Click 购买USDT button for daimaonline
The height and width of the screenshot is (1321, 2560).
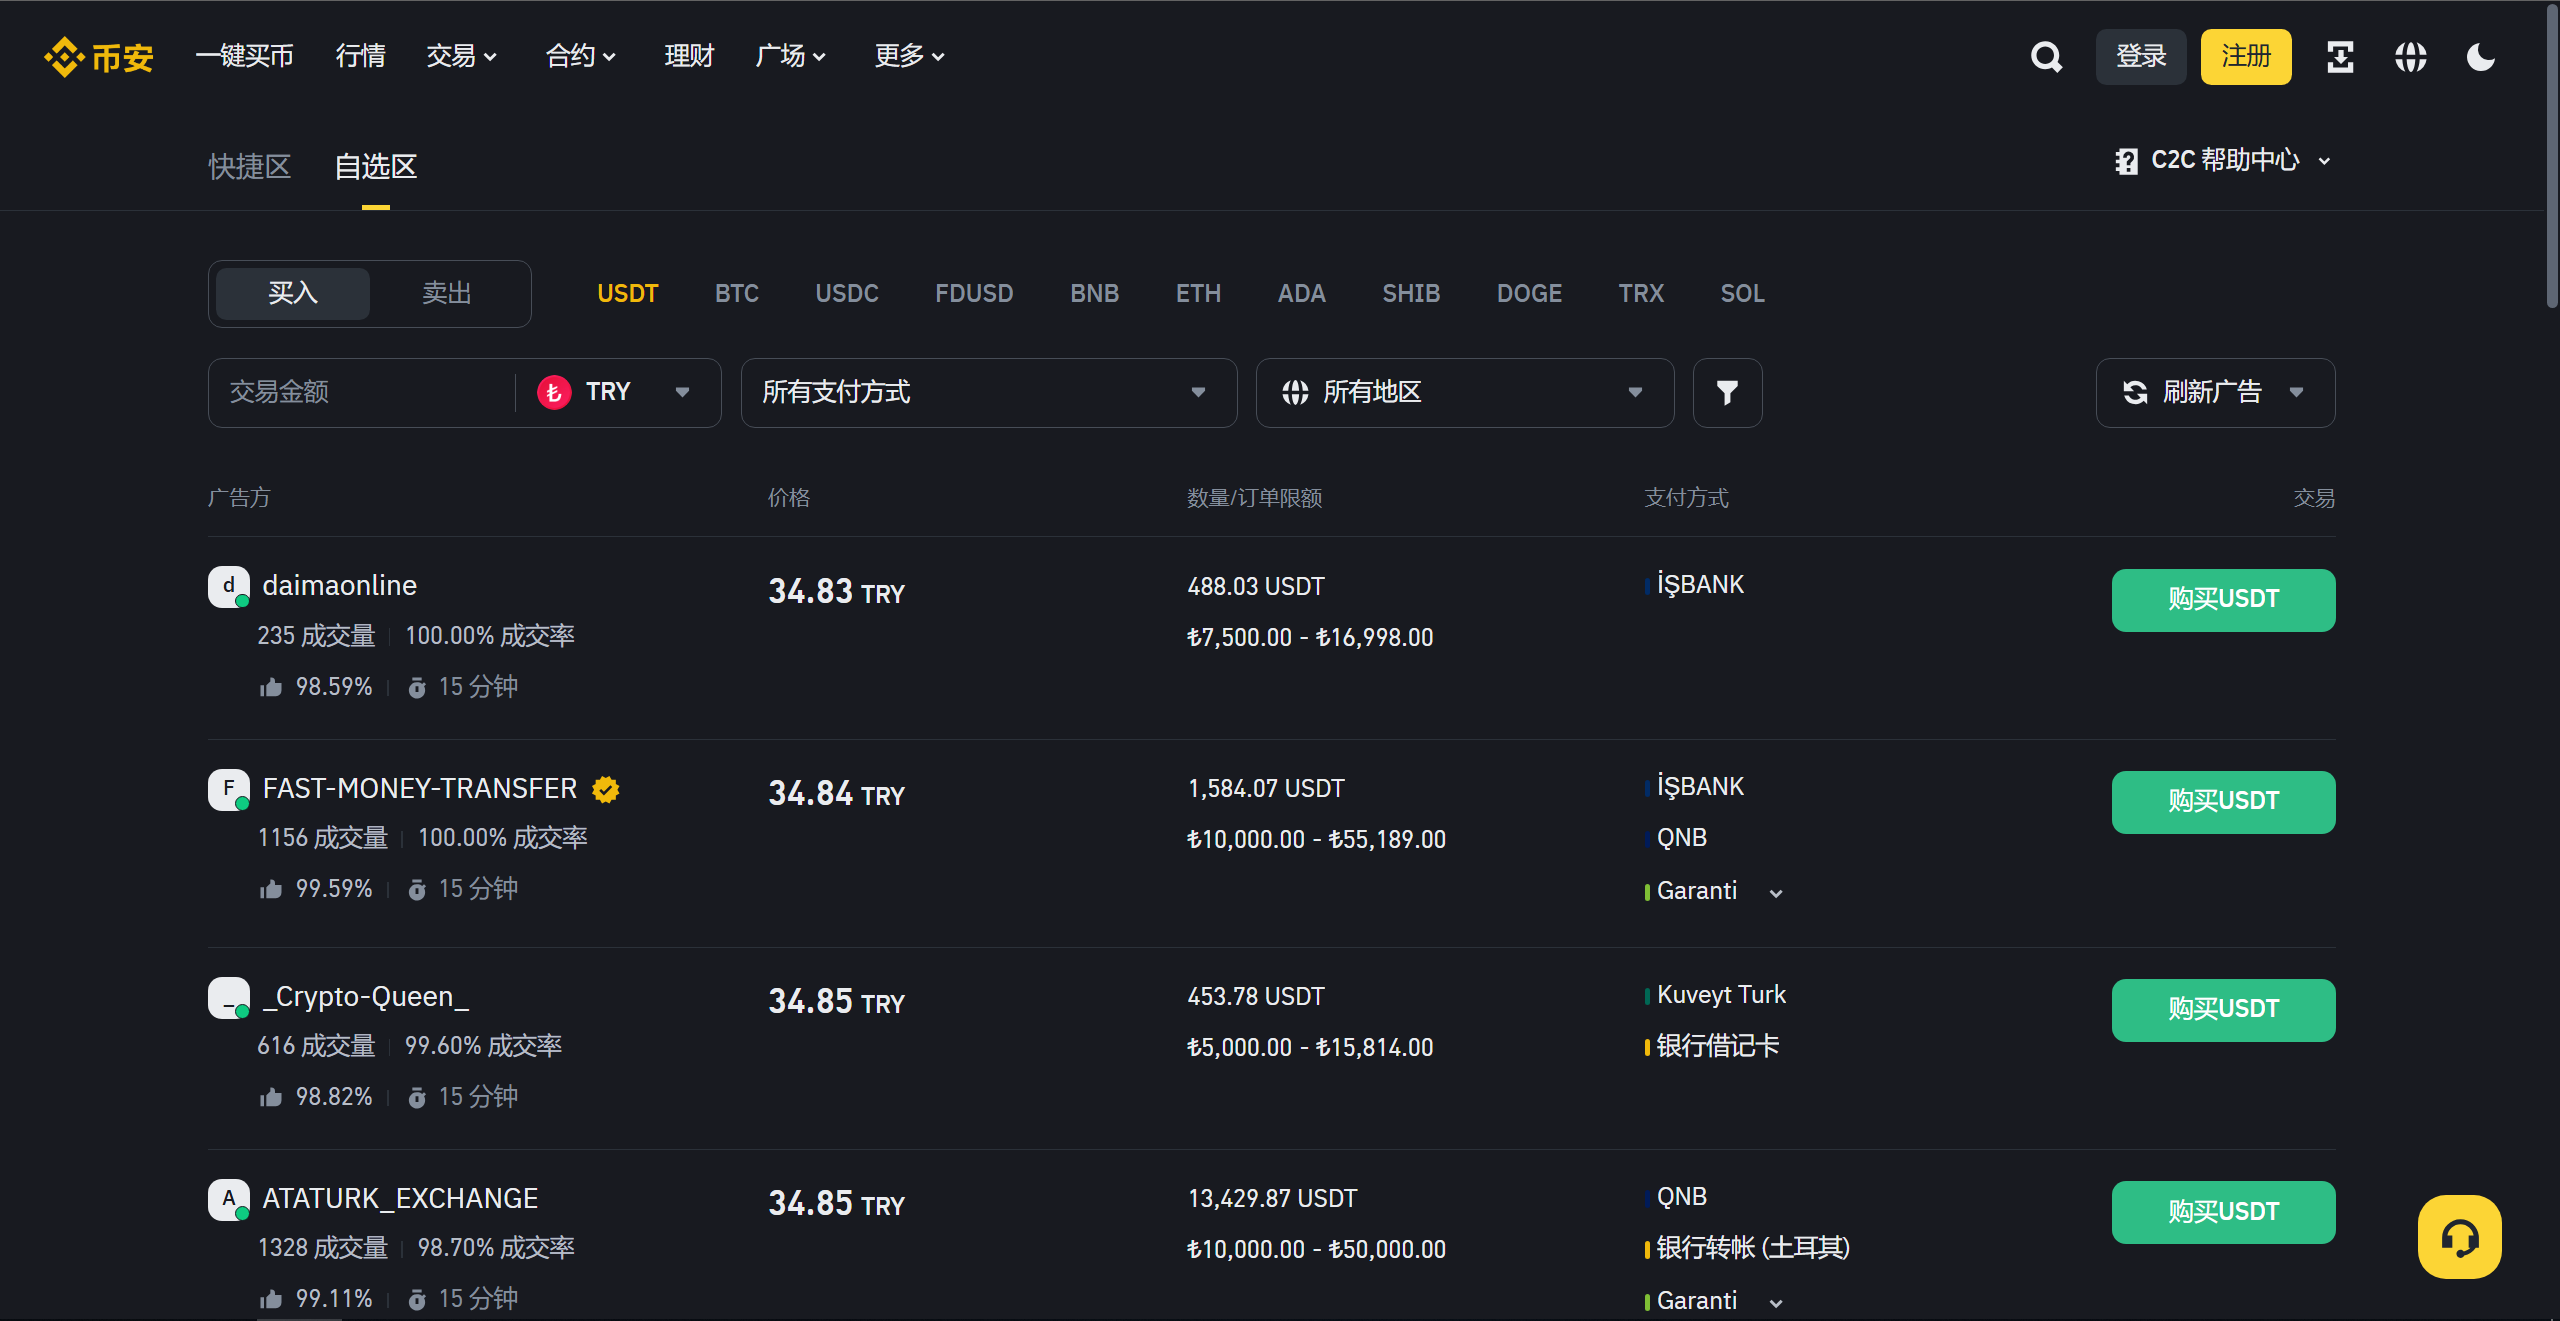tap(2222, 600)
